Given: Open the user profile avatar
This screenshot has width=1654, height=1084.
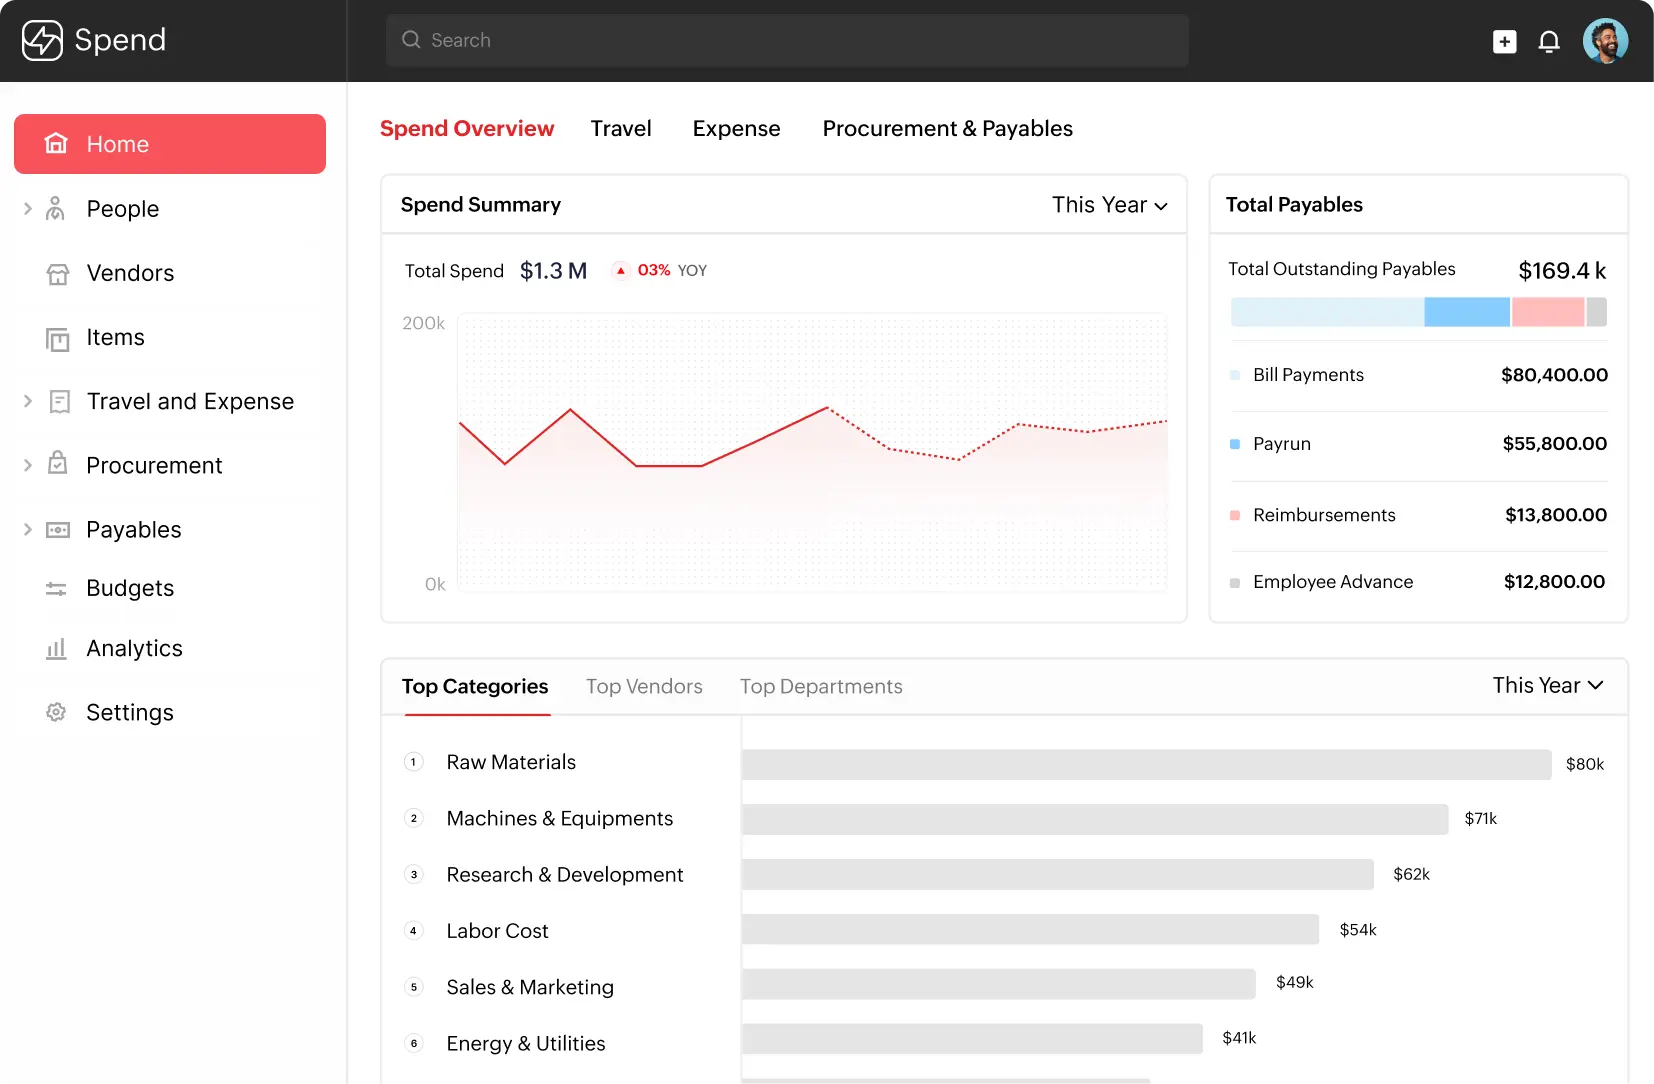Looking at the screenshot, I should (1605, 41).
